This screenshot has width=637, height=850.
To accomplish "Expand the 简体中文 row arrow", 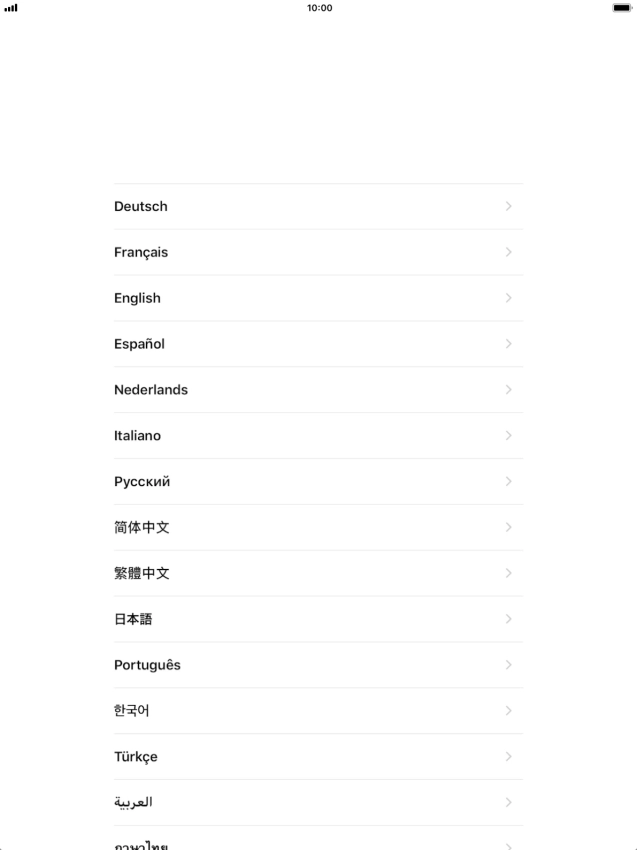I will (509, 527).
